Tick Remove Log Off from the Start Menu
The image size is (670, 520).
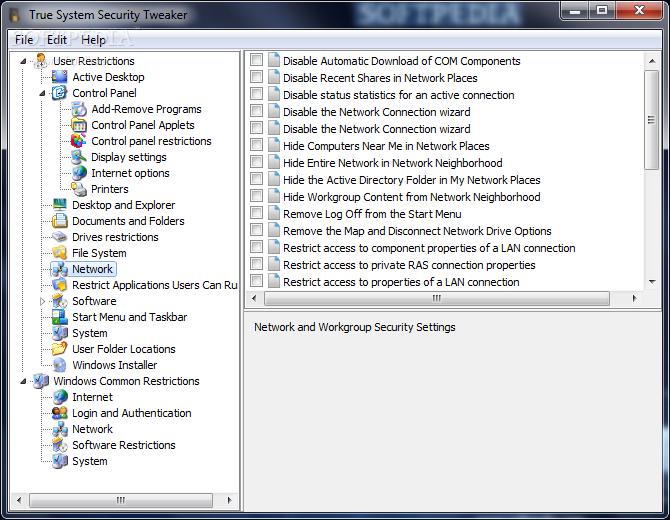pyautogui.click(x=256, y=213)
